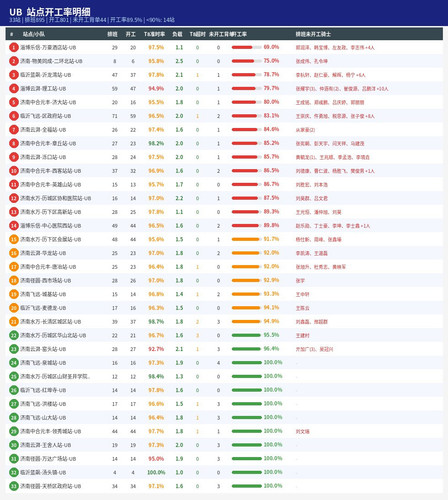Viewport: 448px width, 500px height.
Task: Select the red rank 8 badge
Action: (14, 143)
